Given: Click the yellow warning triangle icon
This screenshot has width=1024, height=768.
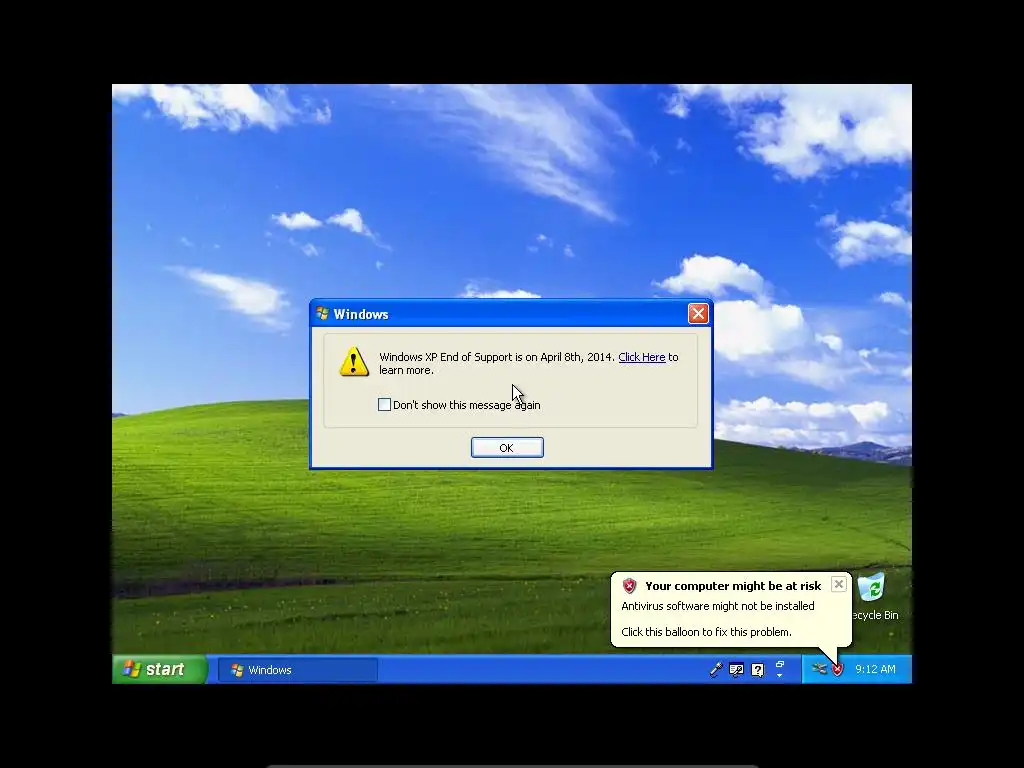Looking at the screenshot, I should click(x=354, y=361).
